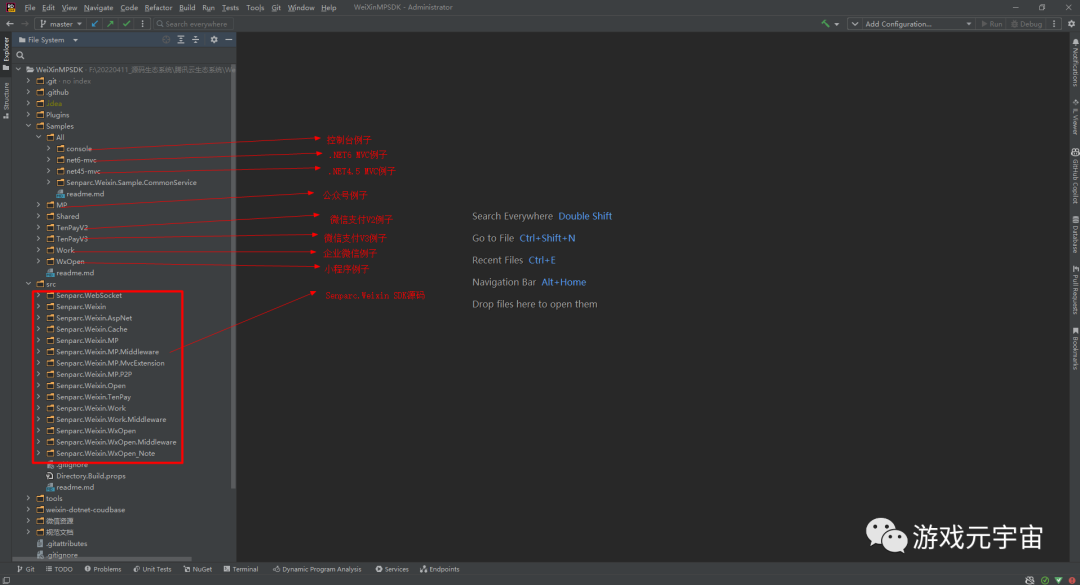This screenshot has height=585, width=1080.
Task: Open the run toolbar more-actions dots
Action: click(1054, 23)
